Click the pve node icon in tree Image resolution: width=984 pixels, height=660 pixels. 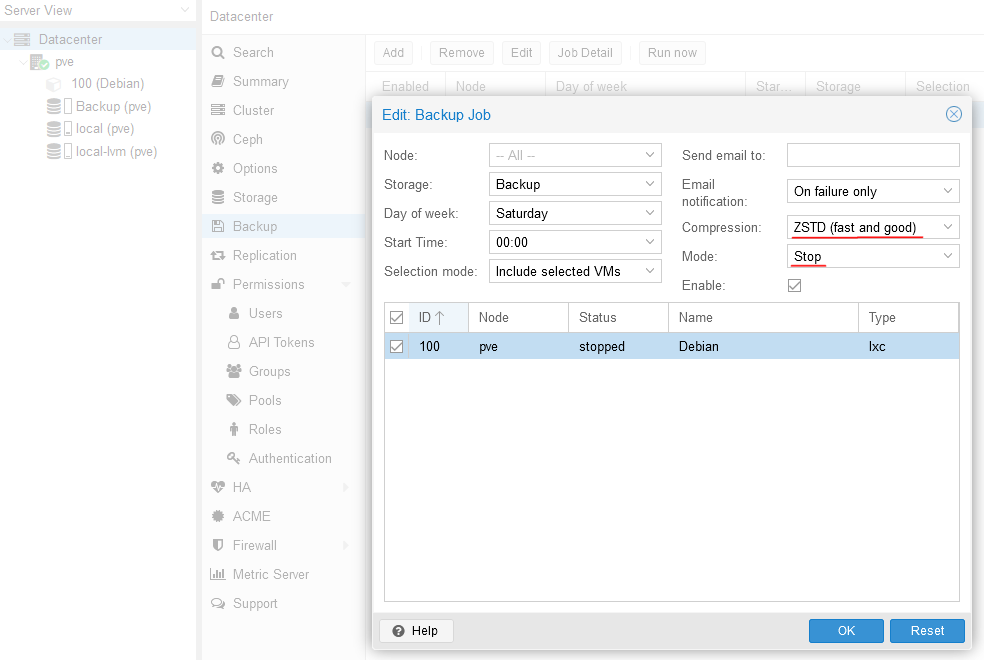click(39, 62)
